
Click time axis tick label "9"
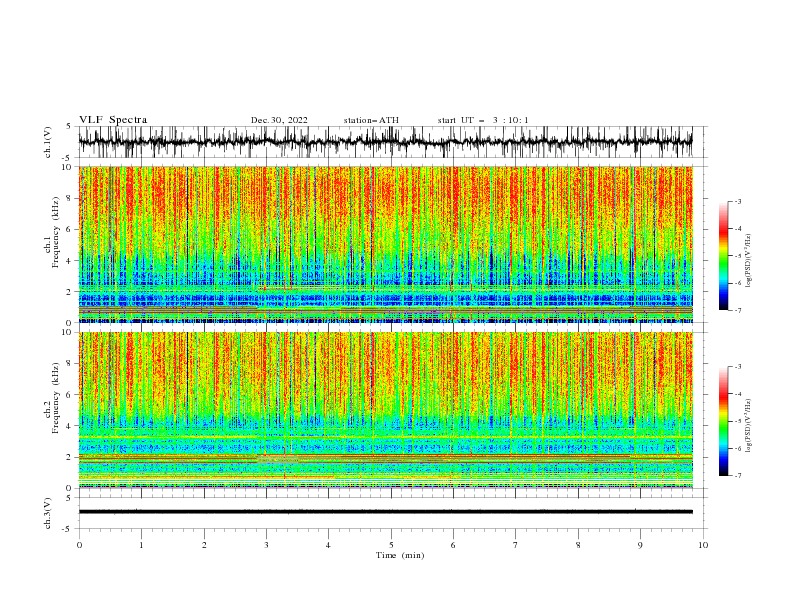pos(640,545)
